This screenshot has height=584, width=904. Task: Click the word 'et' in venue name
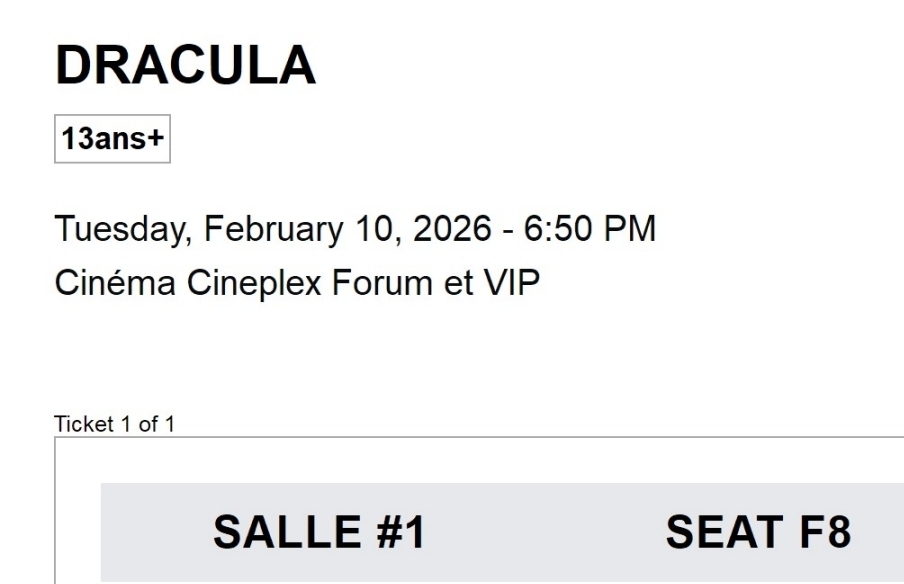click(458, 283)
